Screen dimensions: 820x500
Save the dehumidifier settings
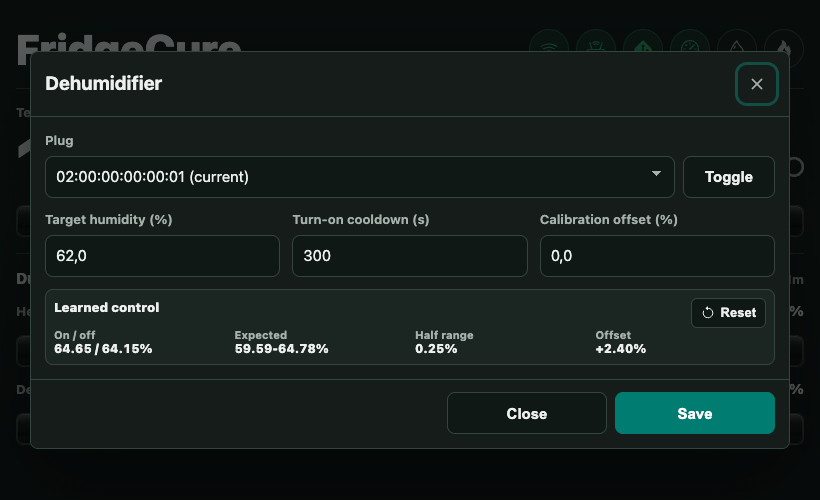[694, 413]
